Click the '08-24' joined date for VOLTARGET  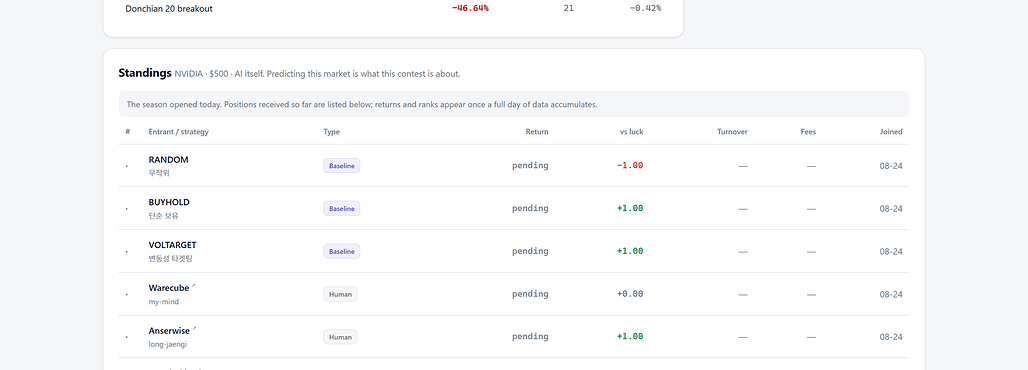891,251
